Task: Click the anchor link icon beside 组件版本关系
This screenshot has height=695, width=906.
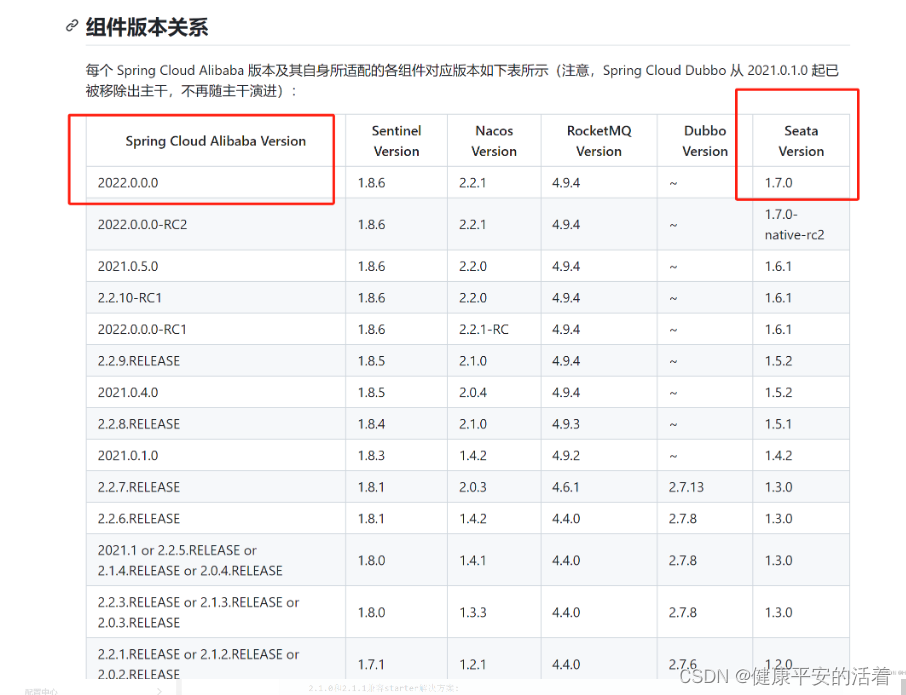Action: point(72,25)
